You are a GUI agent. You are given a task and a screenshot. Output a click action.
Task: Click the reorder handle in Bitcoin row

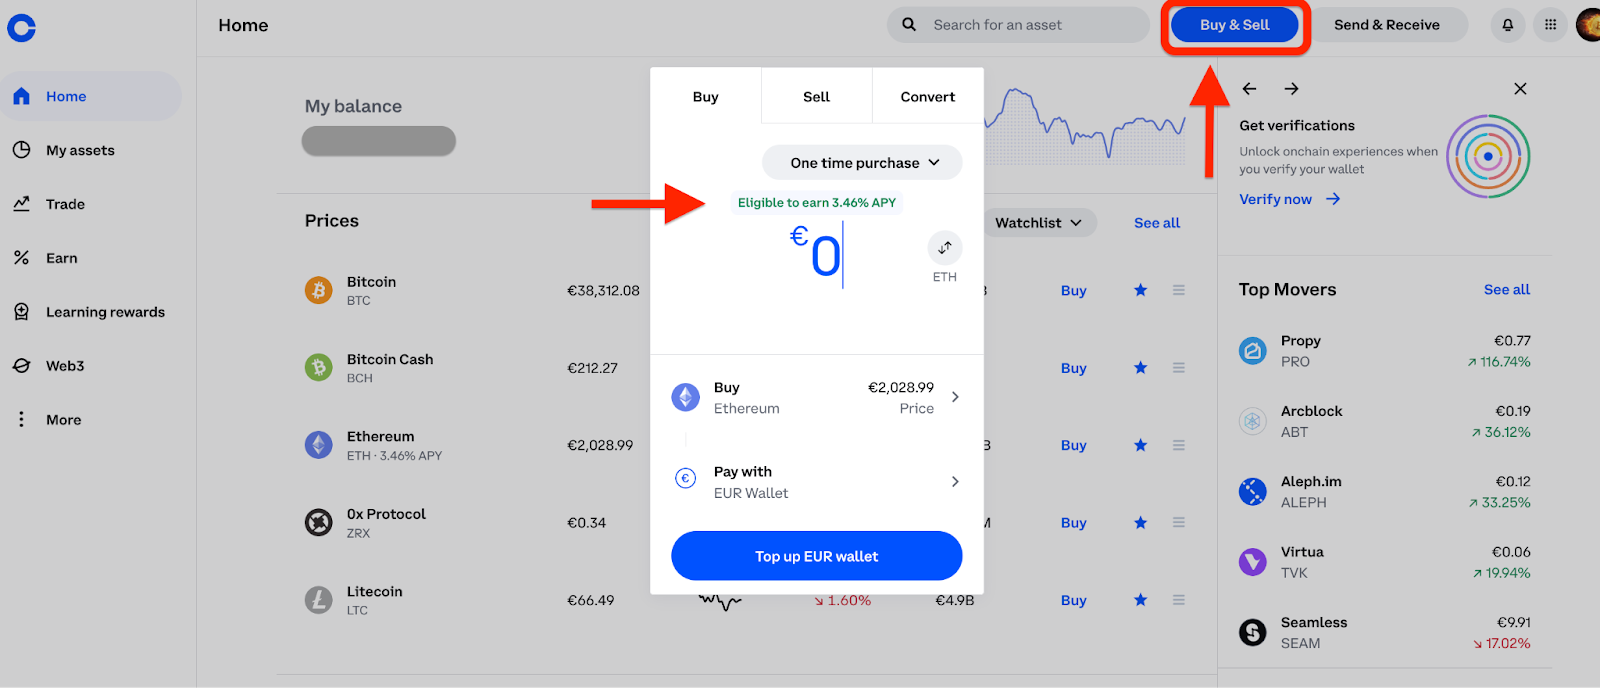[1179, 290]
